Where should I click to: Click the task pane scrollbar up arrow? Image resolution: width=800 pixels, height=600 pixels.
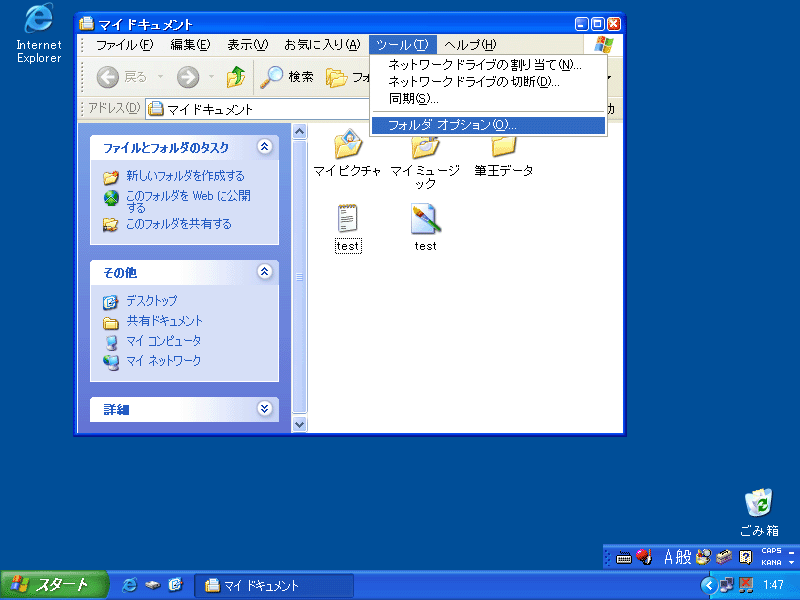(299, 132)
